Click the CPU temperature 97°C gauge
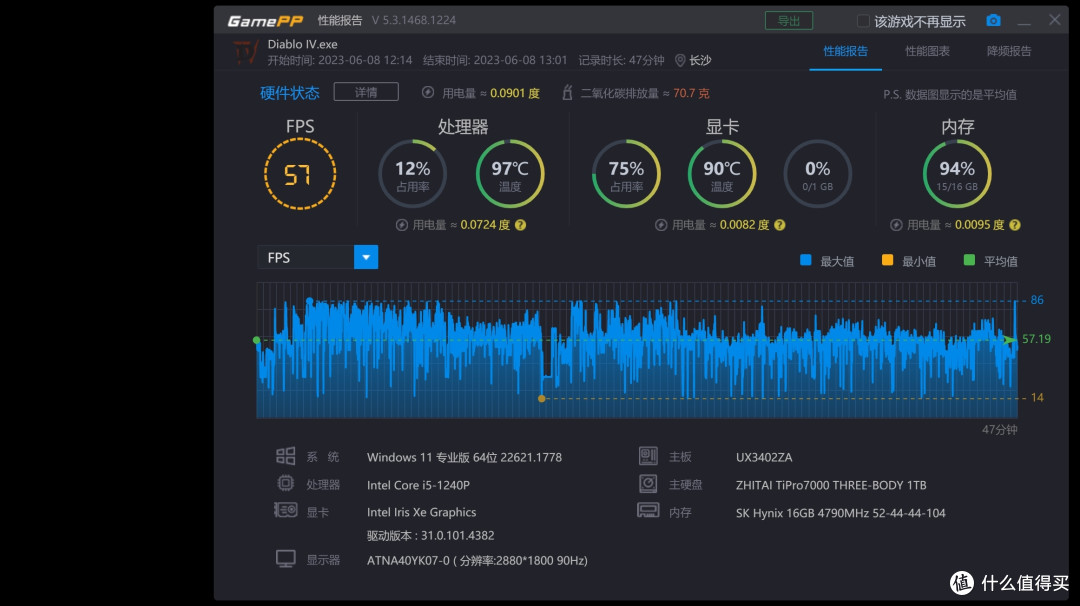 pyautogui.click(x=510, y=174)
